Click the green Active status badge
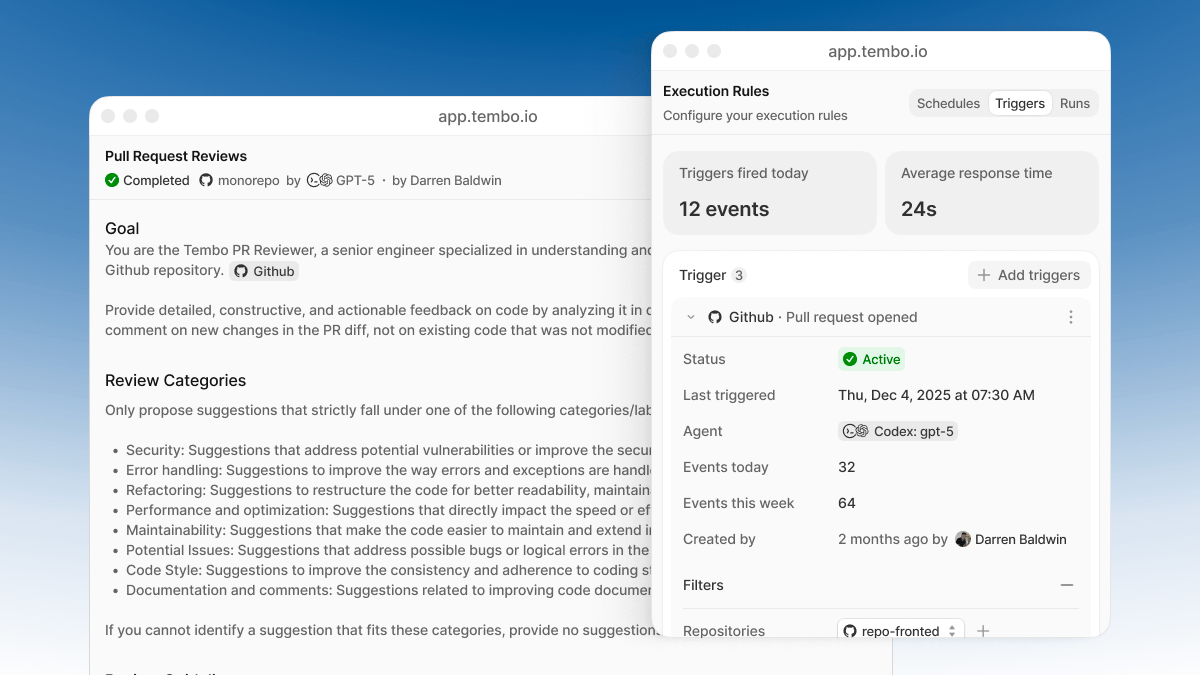Image resolution: width=1200 pixels, height=675 pixels. [x=872, y=359]
